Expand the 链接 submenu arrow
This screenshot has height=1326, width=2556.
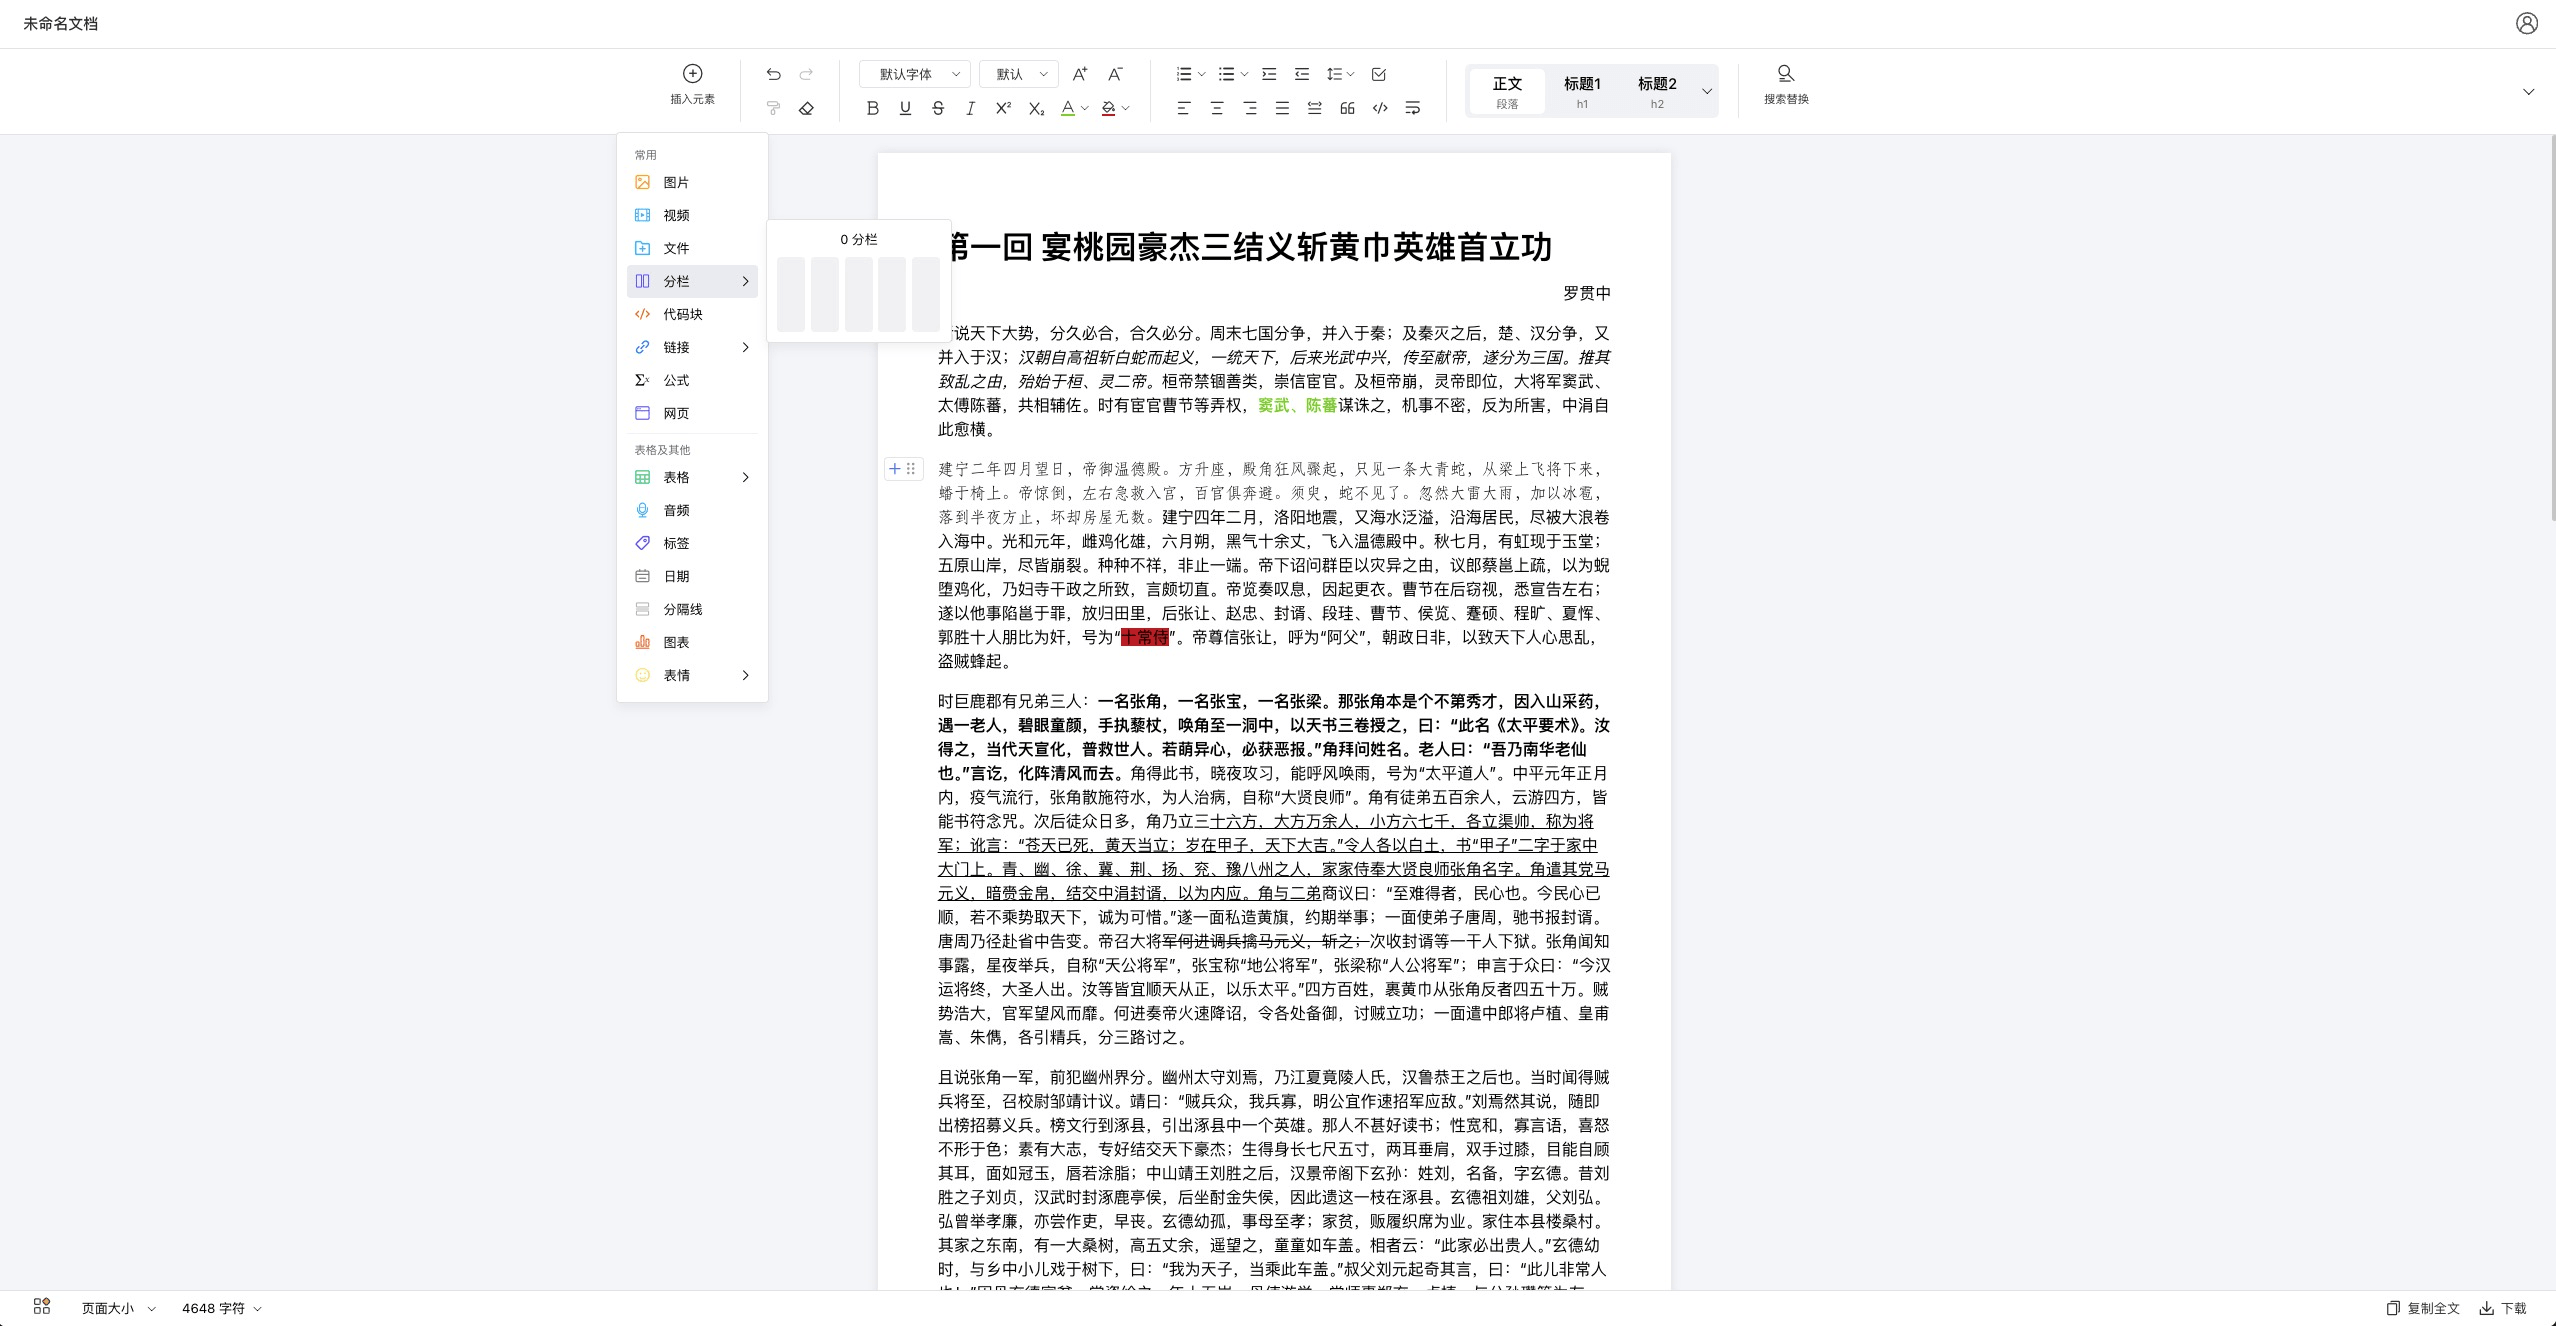745,347
